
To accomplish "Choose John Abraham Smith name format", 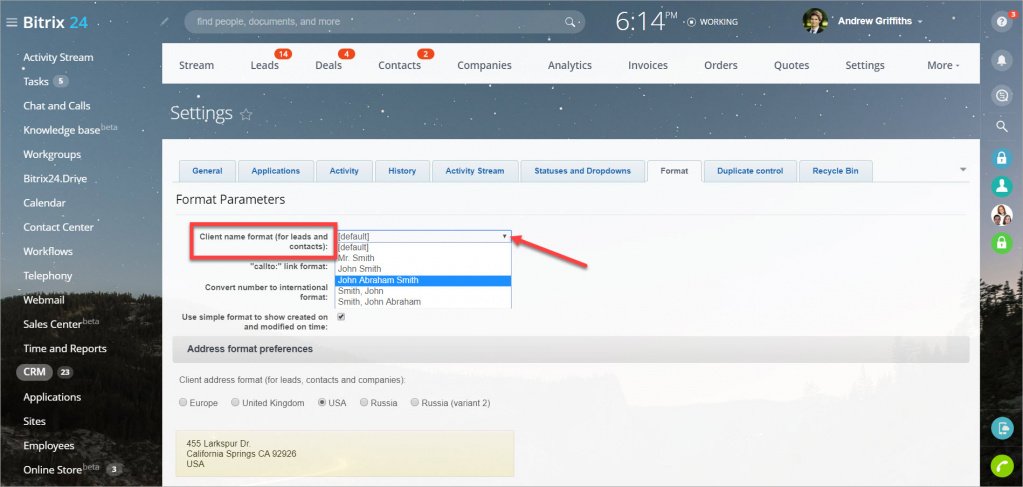I will pos(423,280).
